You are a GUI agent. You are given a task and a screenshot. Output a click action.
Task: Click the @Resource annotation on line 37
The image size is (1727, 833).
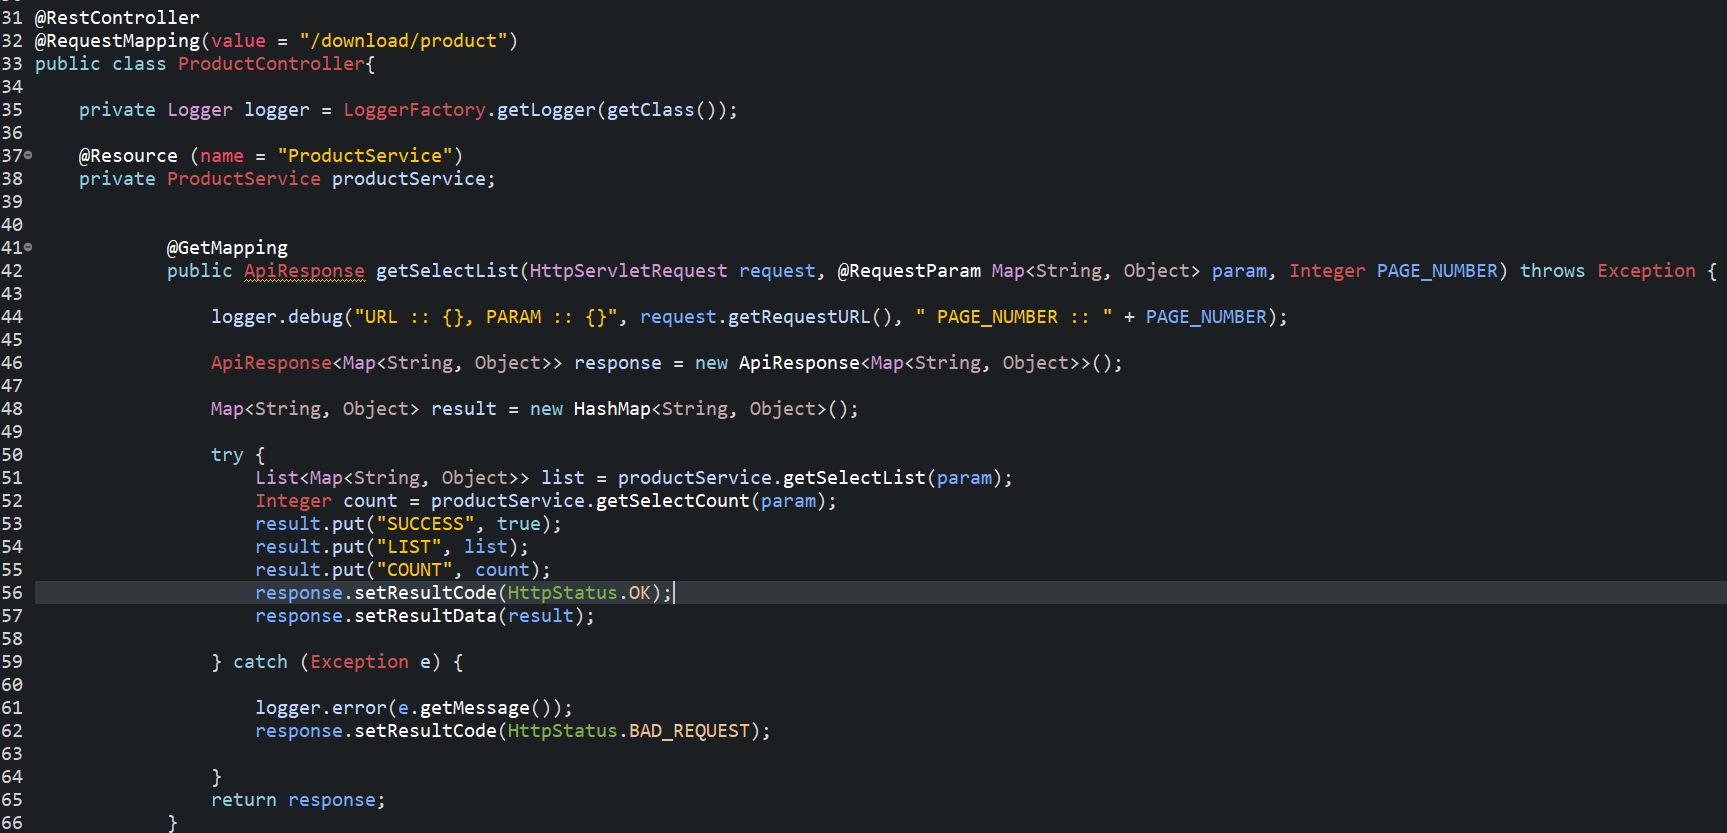click(x=128, y=156)
